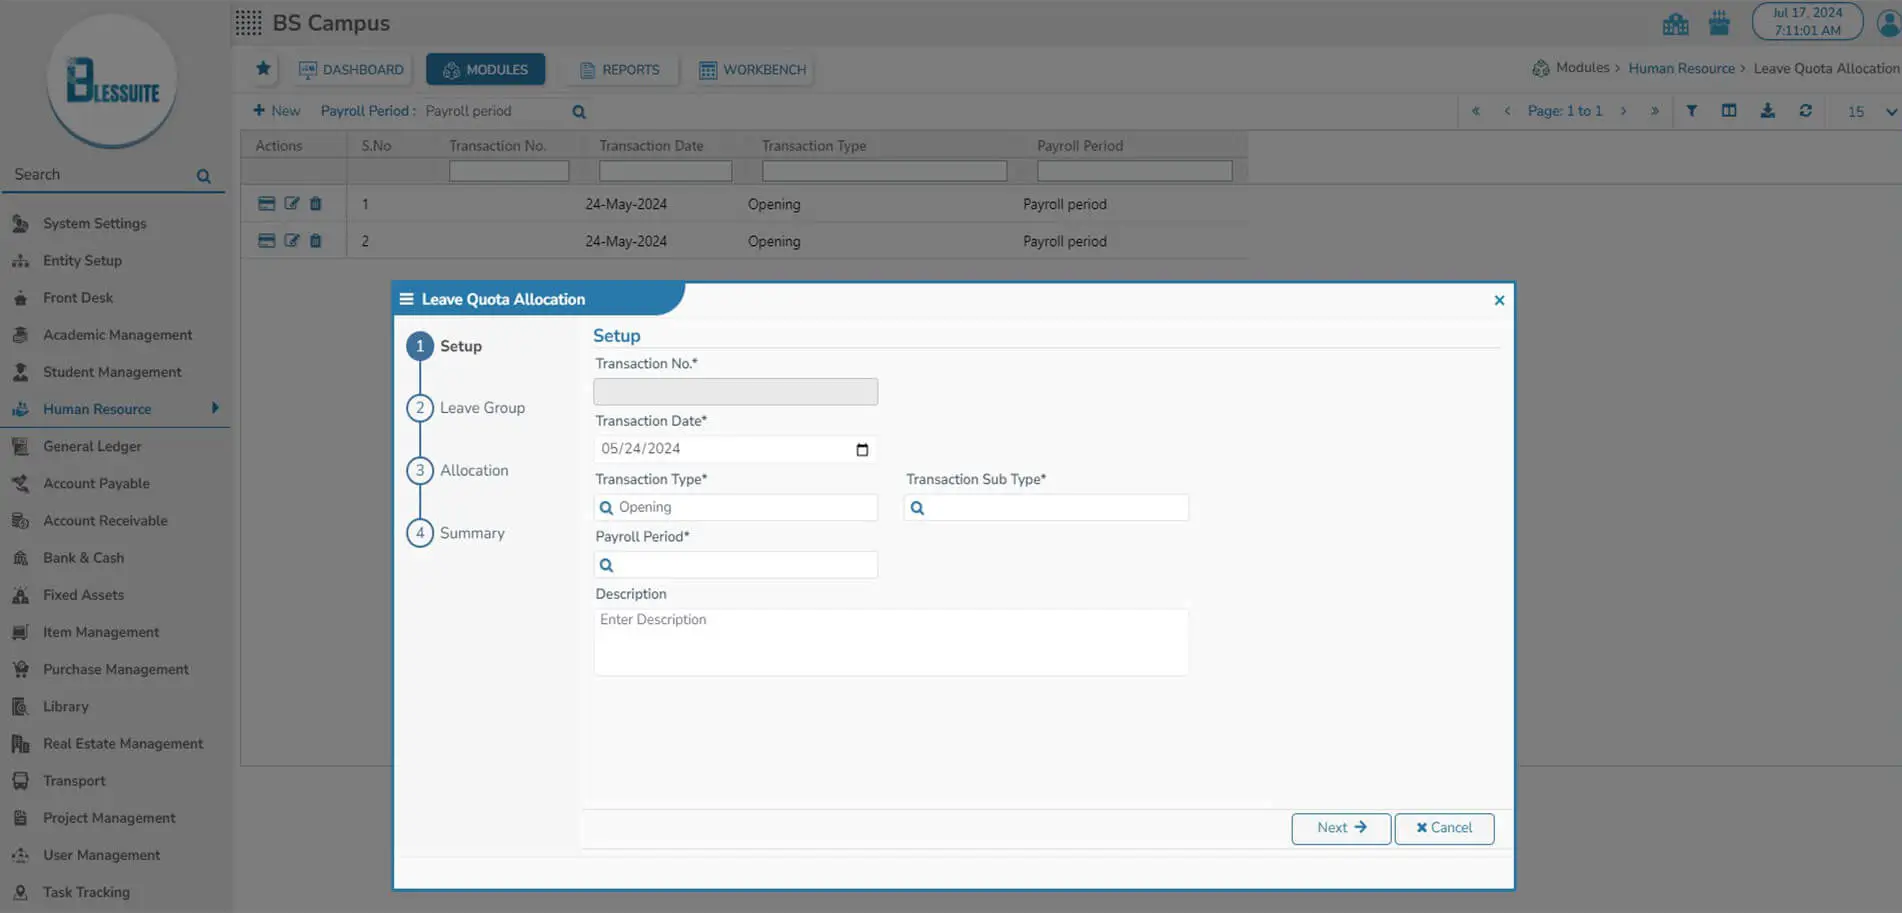
Task: Open calendar picker in Transaction Date field
Action: (862, 450)
